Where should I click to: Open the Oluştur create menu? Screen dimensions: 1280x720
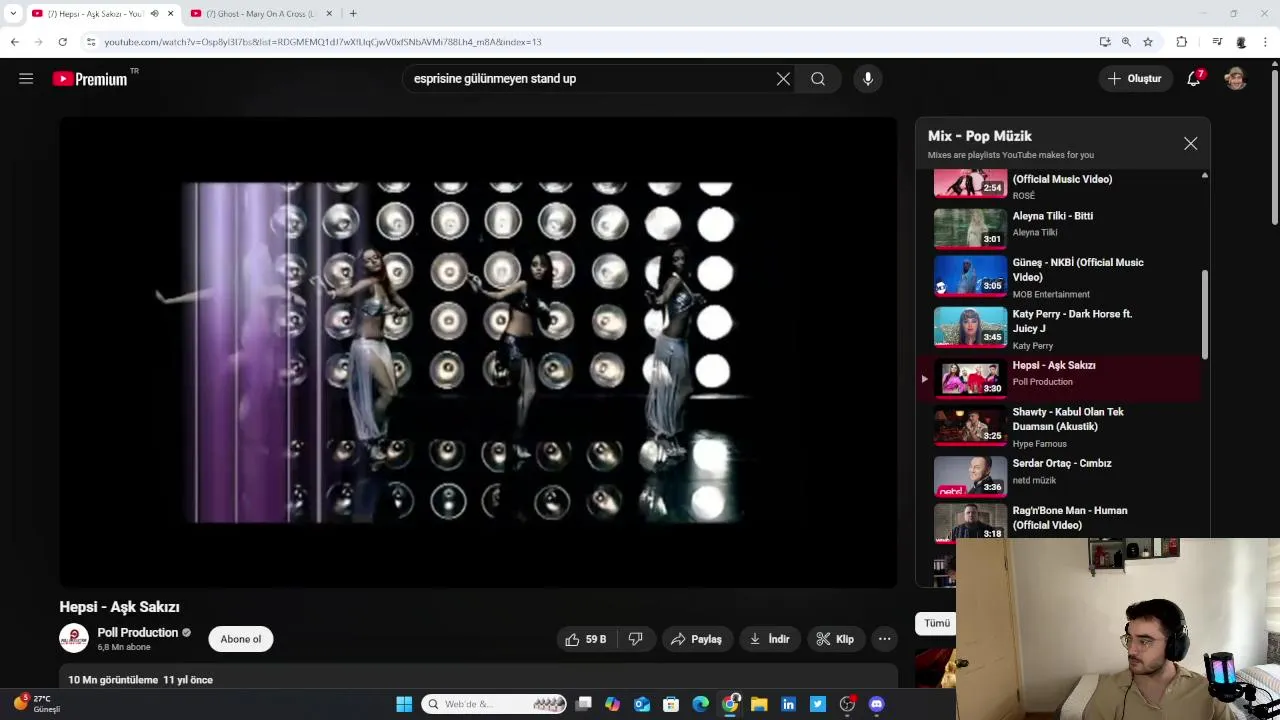coord(1135,79)
